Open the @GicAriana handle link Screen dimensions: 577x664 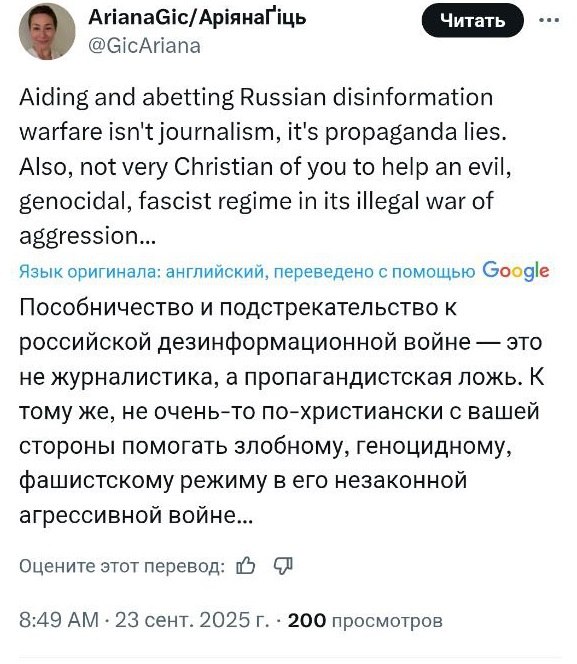(144, 46)
